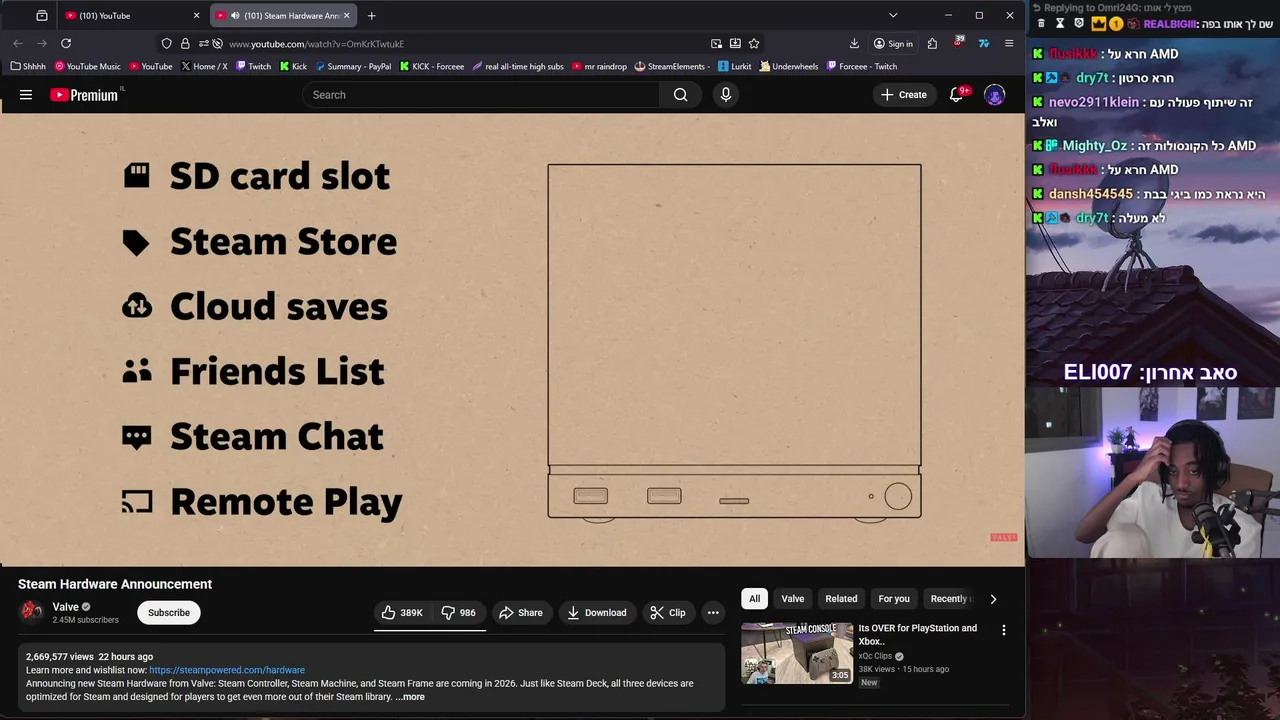
Task: Open the Shhhh bookmarks folder
Action: tap(28, 66)
